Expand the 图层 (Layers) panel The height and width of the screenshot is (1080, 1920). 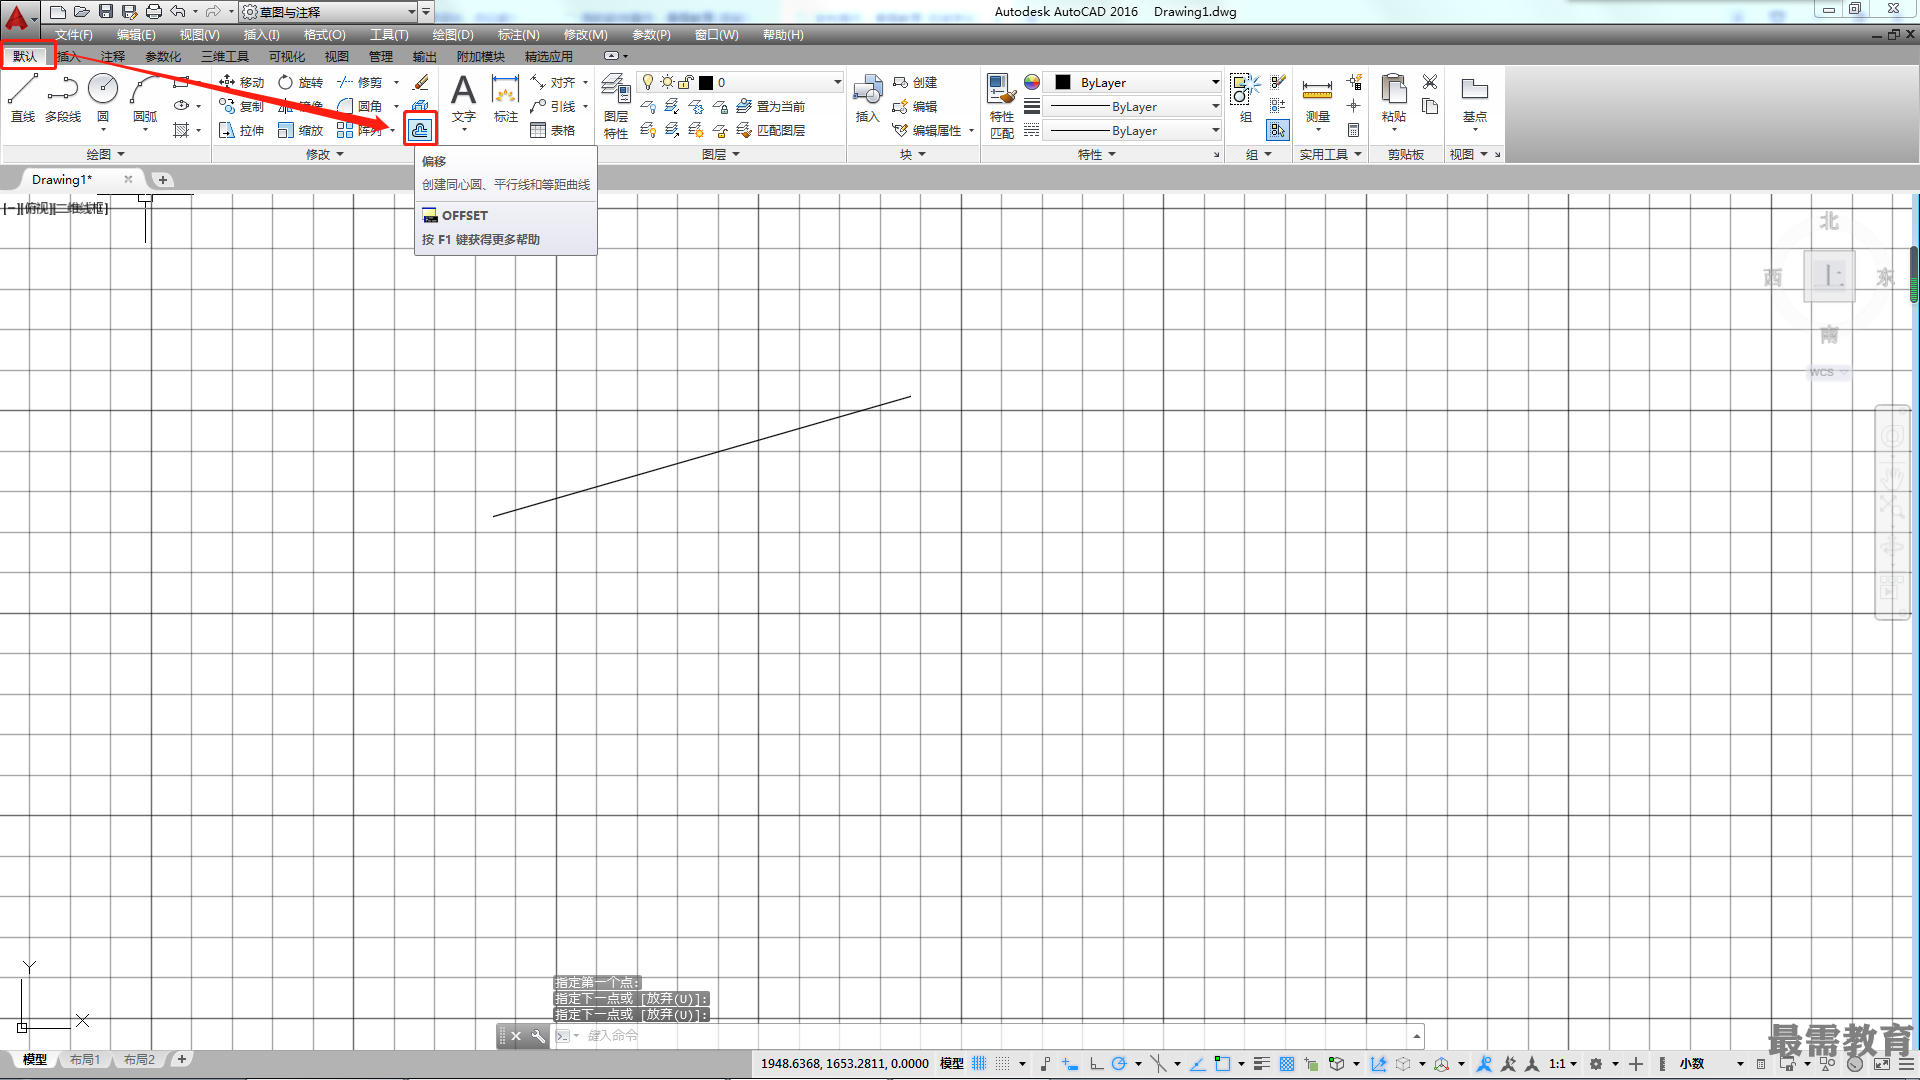click(x=721, y=154)
